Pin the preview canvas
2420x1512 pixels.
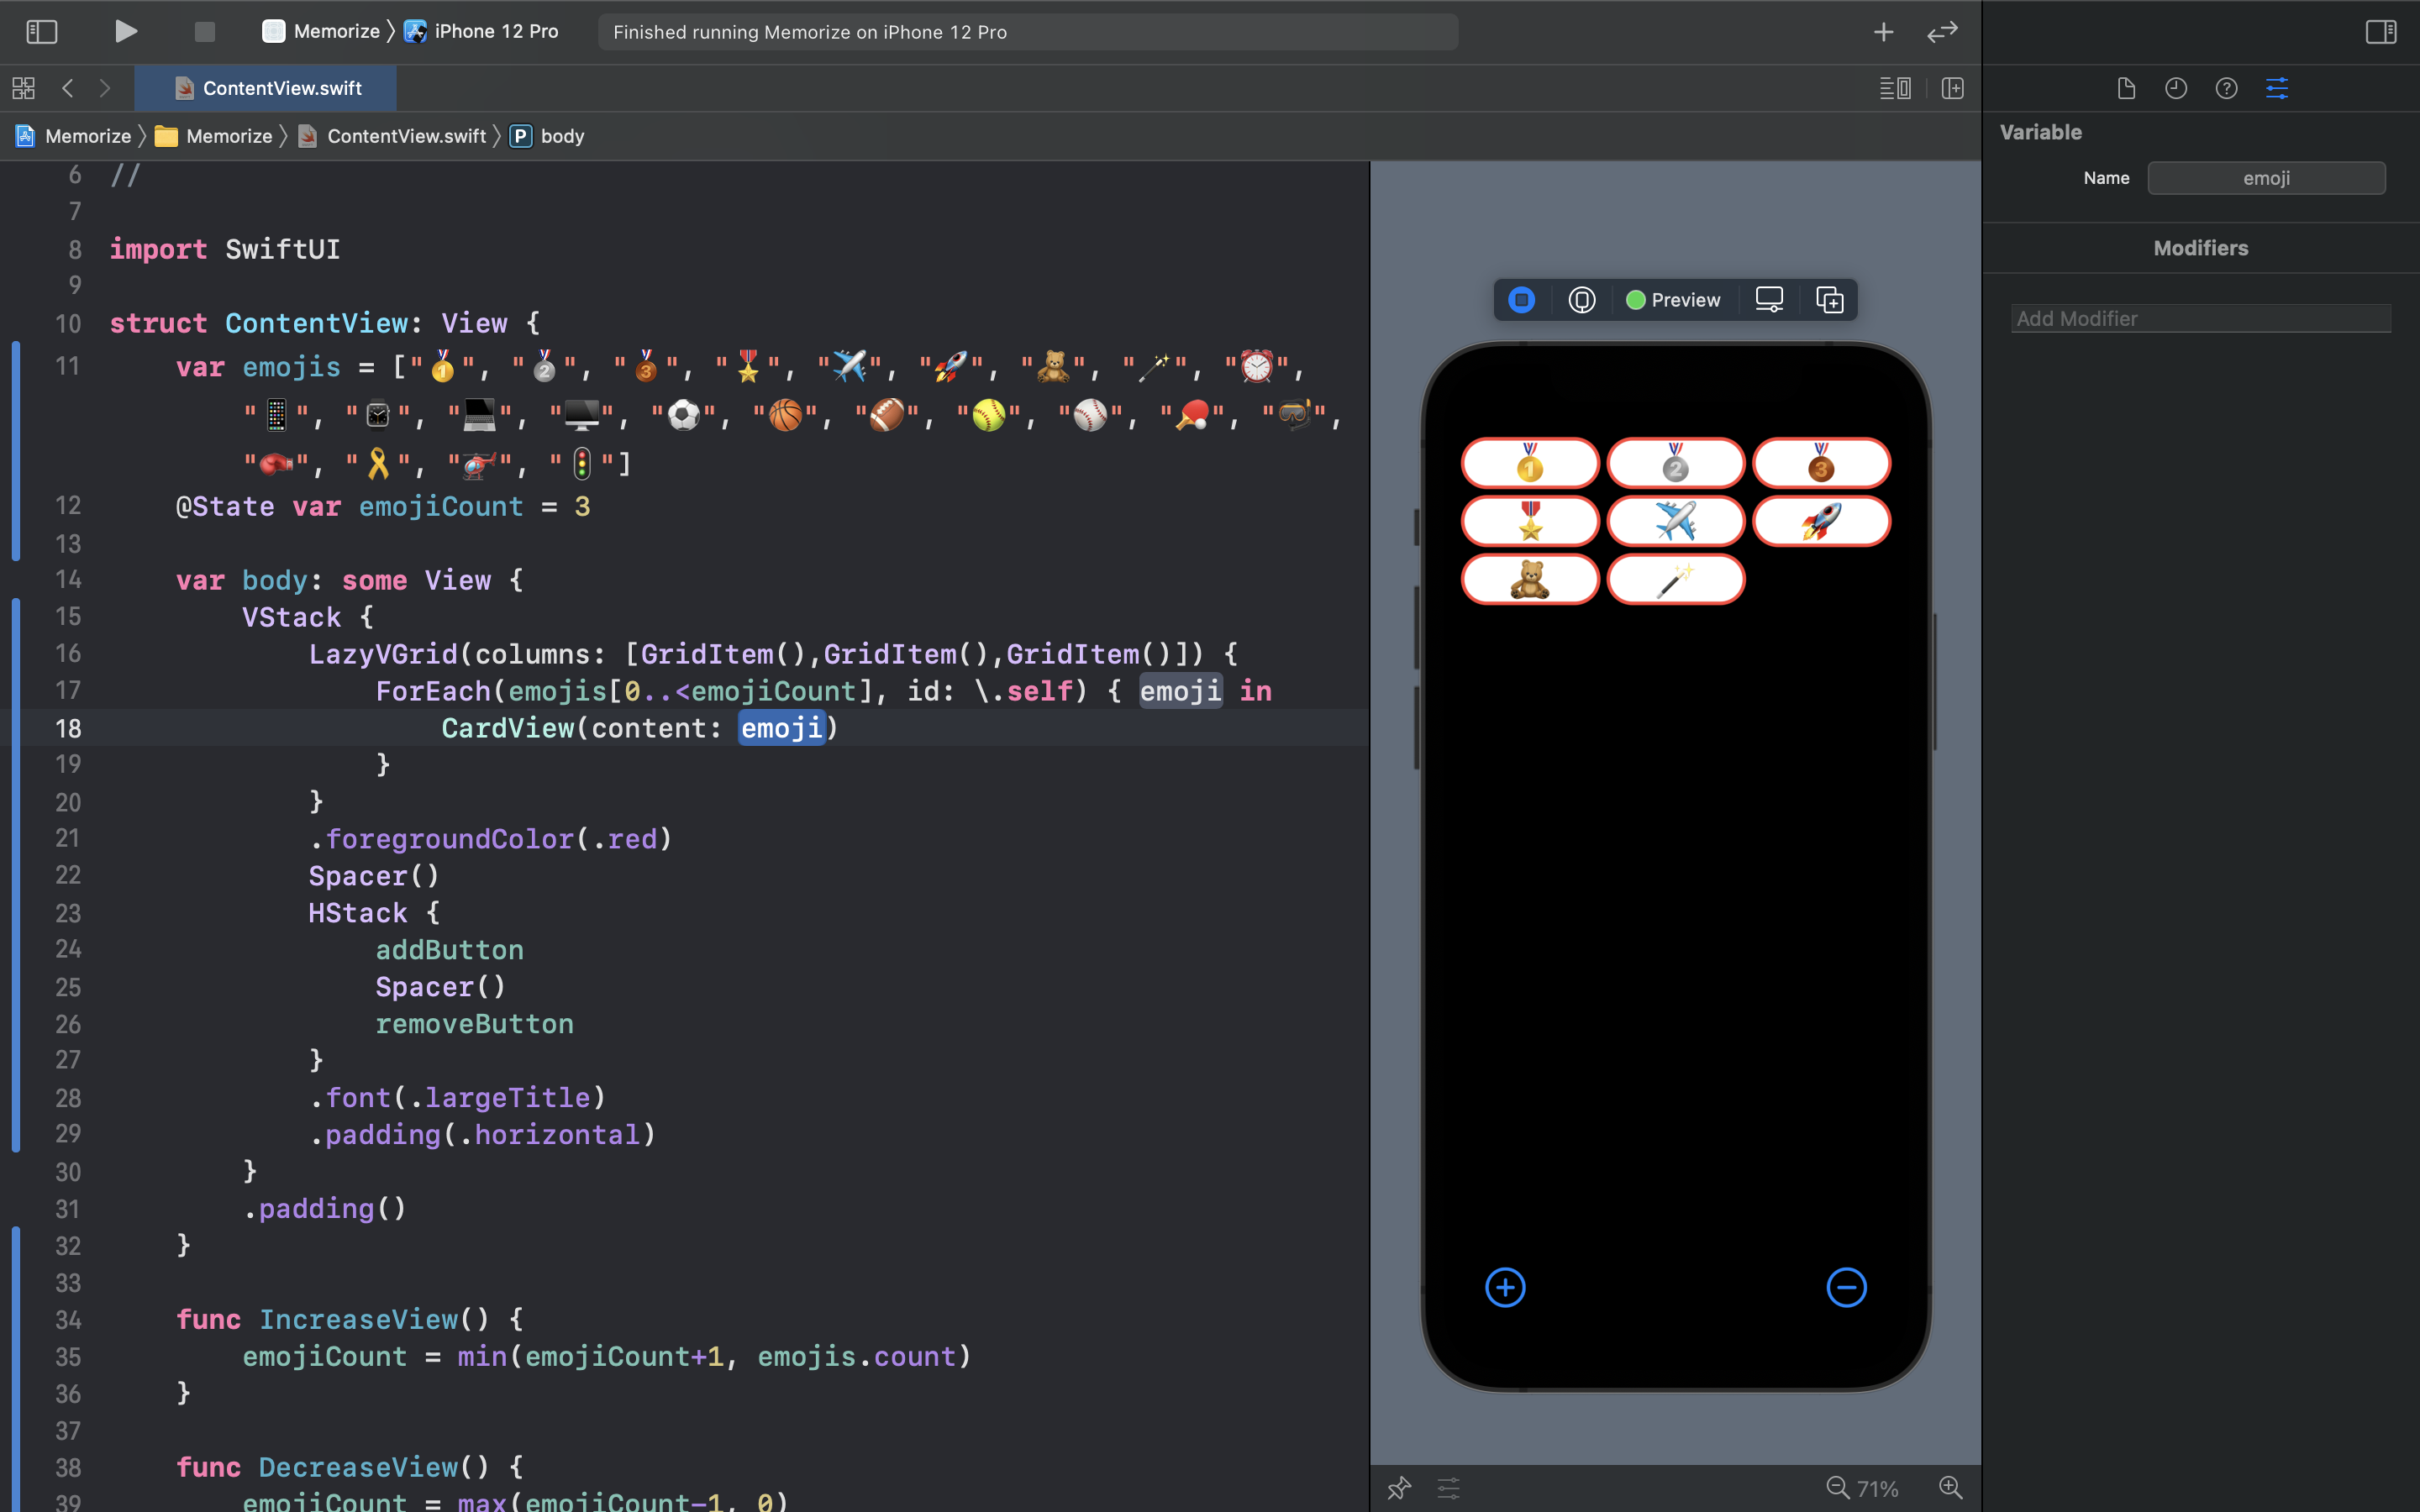1399,1487
